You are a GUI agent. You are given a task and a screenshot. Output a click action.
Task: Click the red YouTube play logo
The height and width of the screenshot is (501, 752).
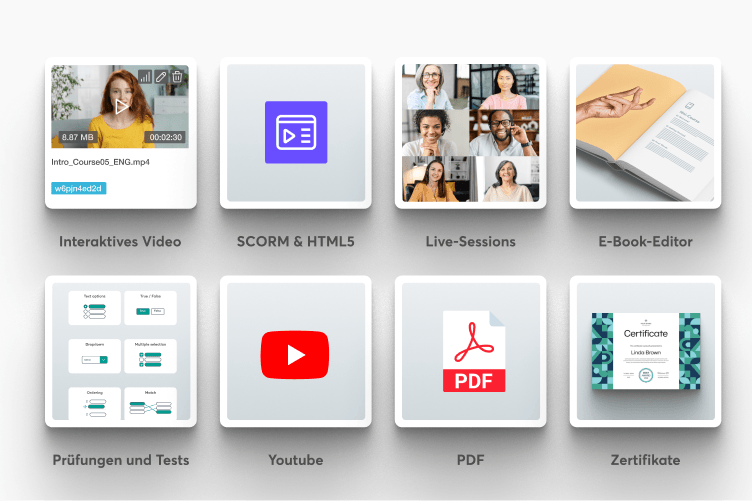pyautogui.click(x=295, y=355)
